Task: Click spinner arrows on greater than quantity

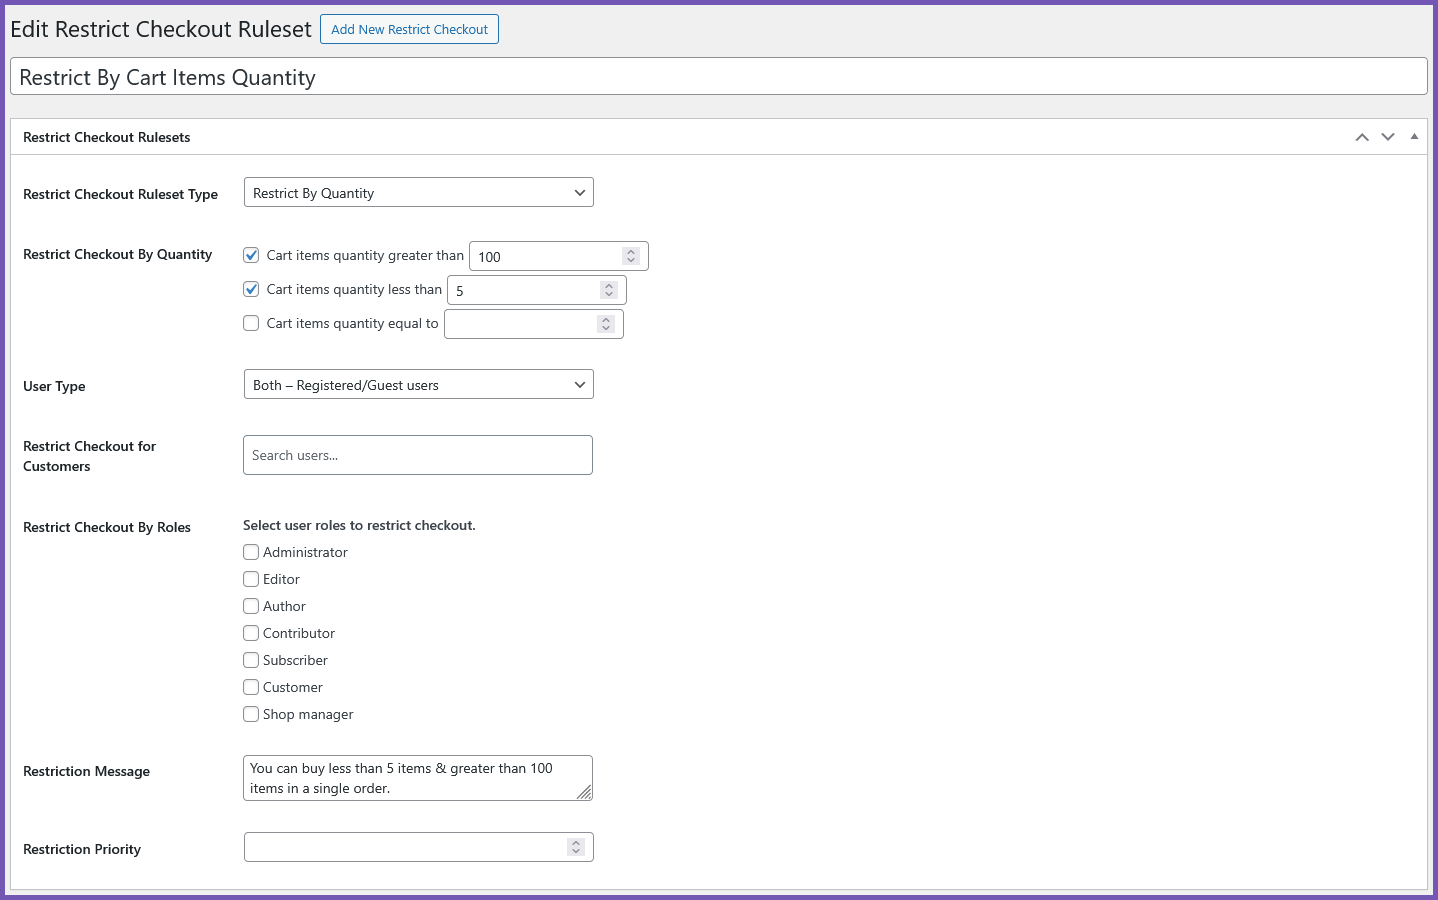Action: pyautogui.click(x=631, y=256)
